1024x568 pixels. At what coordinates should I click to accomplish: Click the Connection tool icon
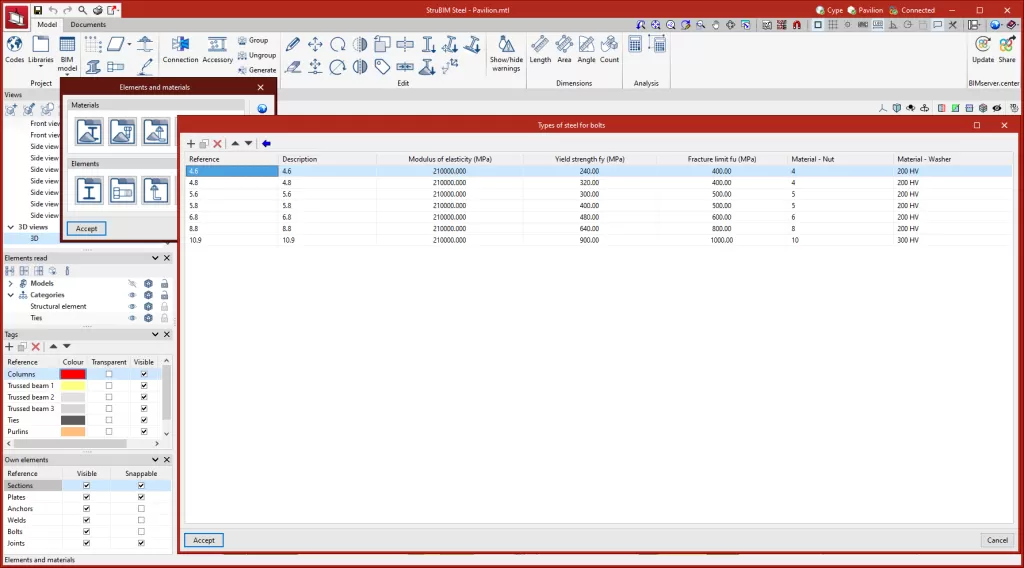coord(181,46)
